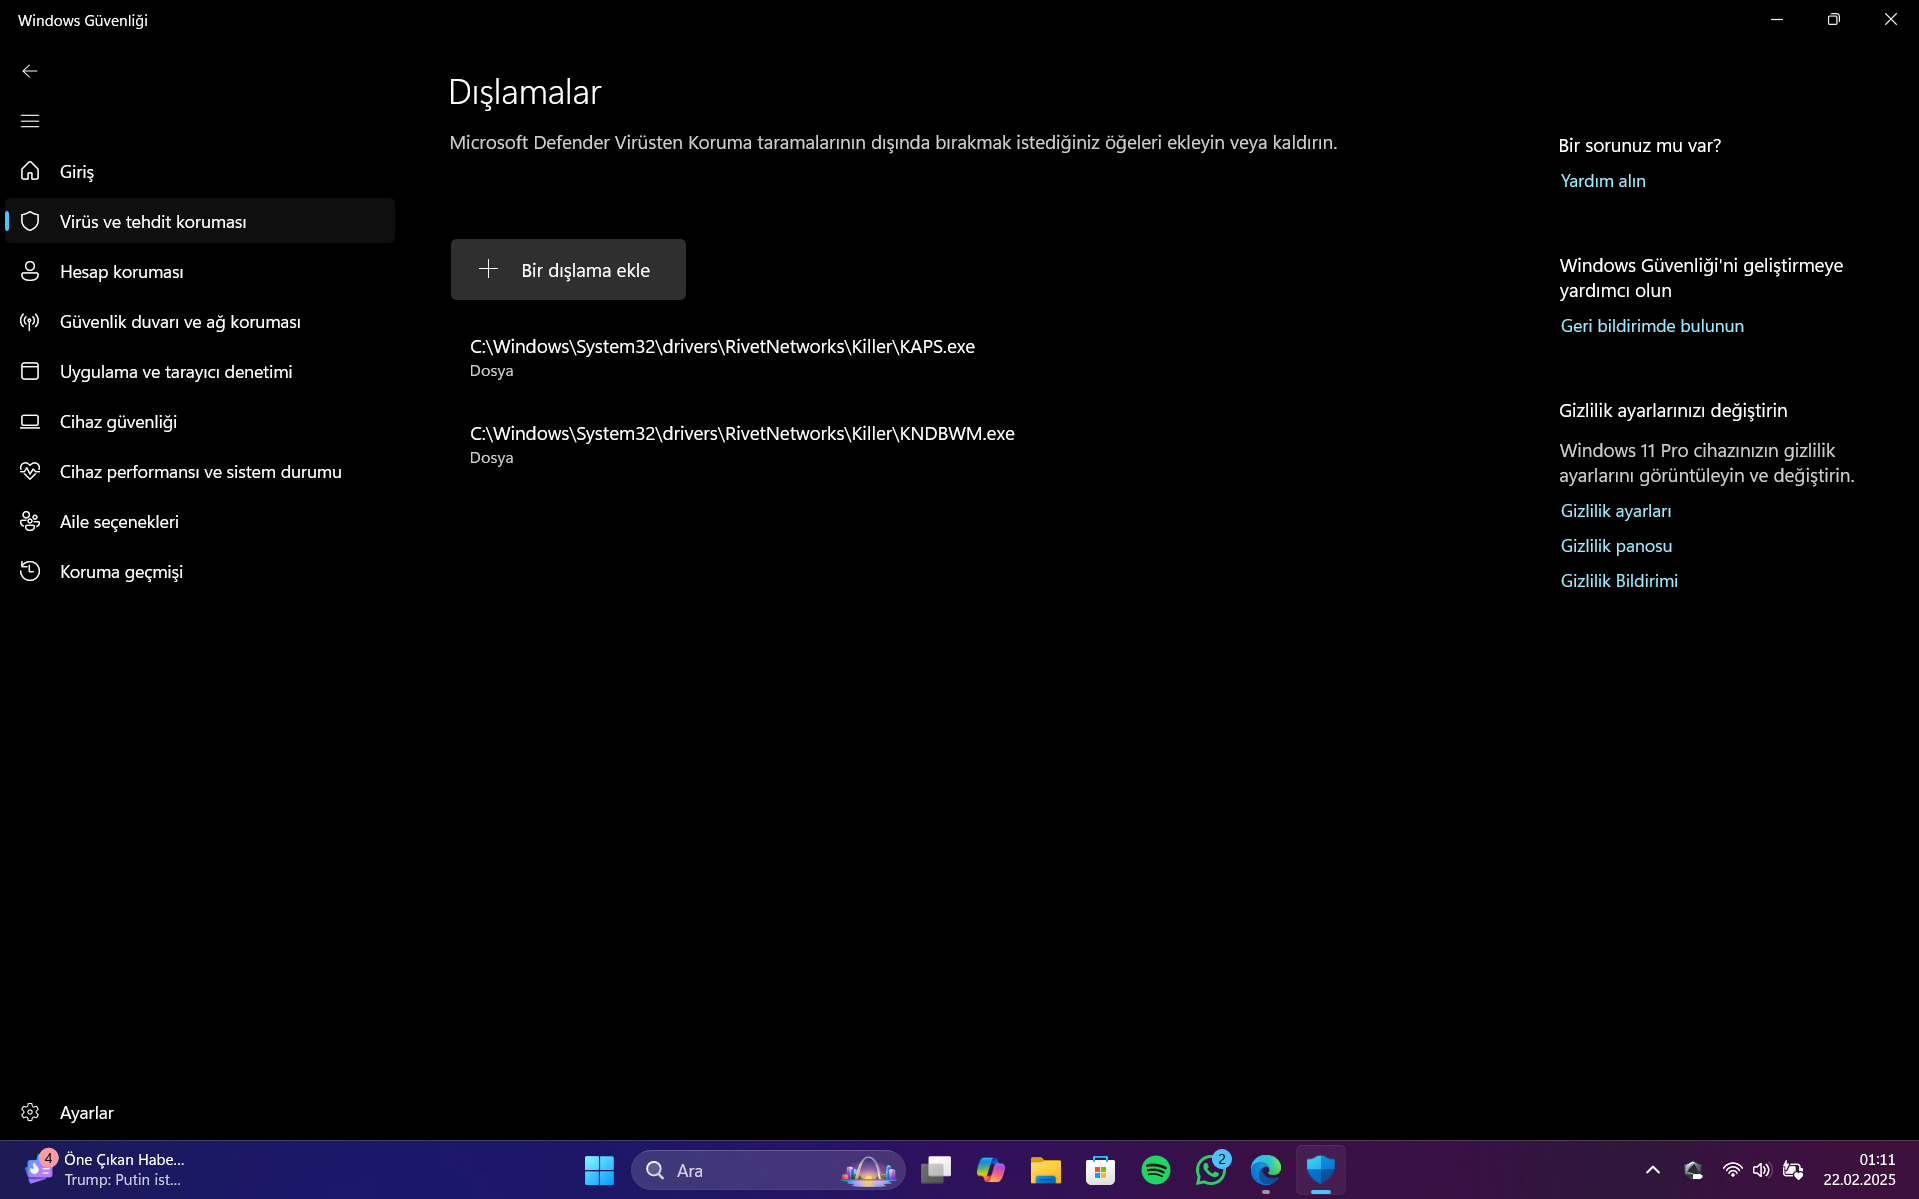Click Bir dışlama ekle button

tap(568, 269)
